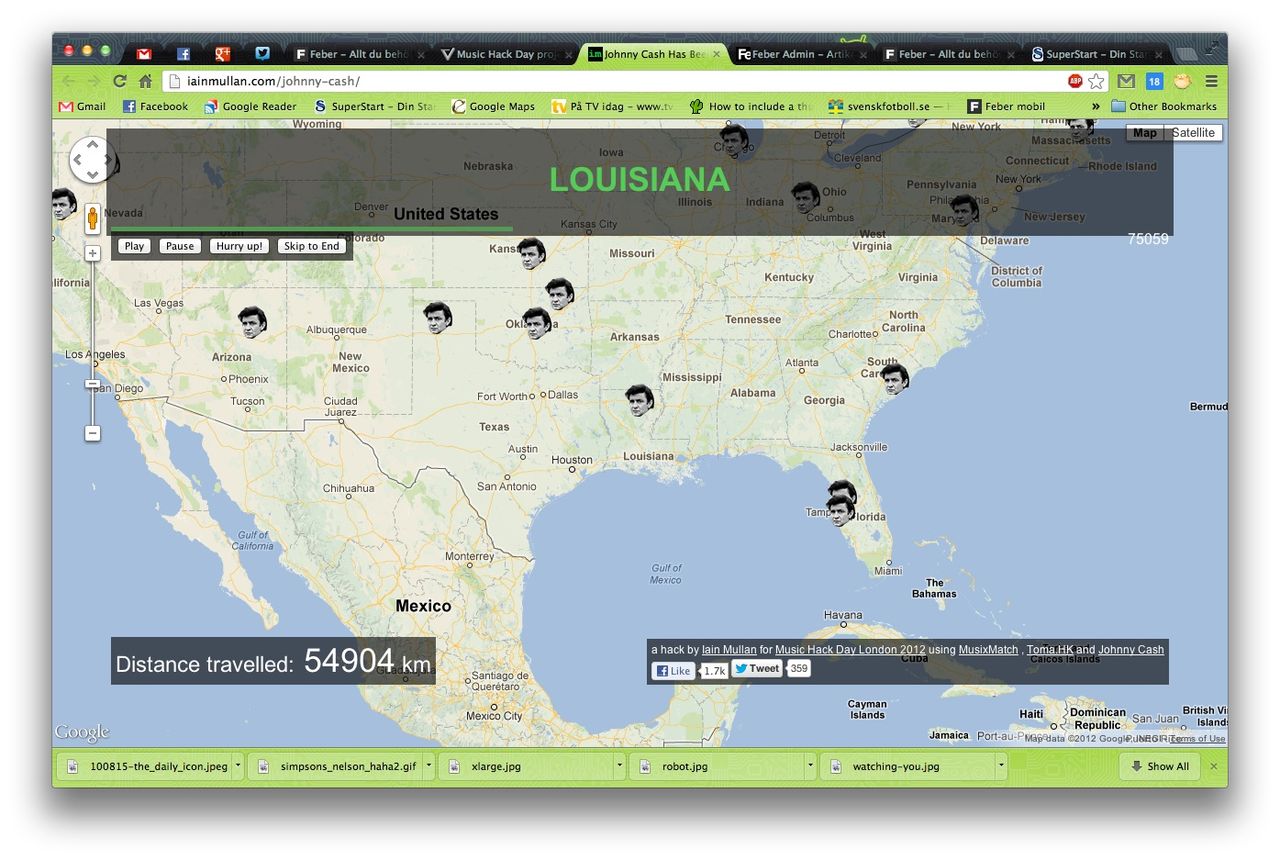Viewport: 1280px width, 860px height.
Task: Open the Iain Mullan link
Action: coord(729,650)
